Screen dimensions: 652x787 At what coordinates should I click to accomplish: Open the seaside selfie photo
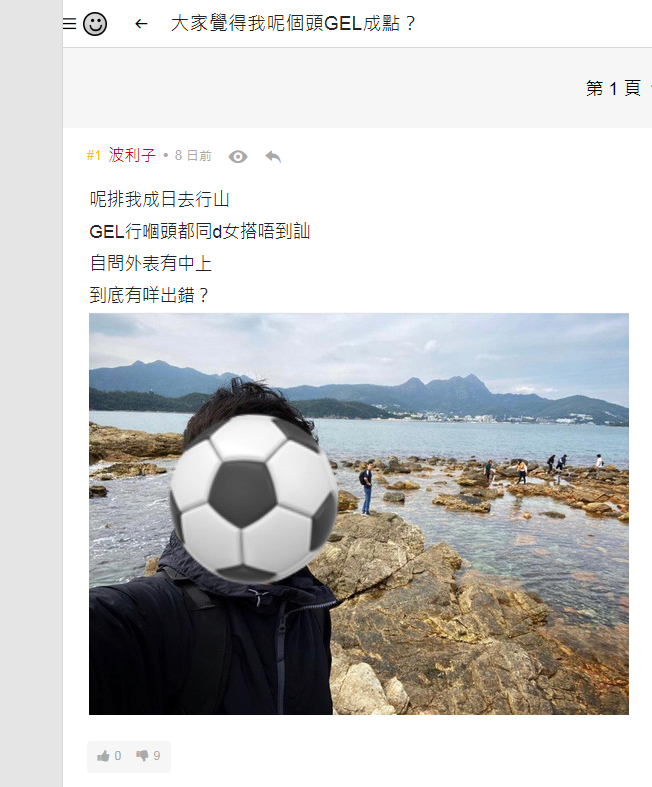click(x=359, y=514)
